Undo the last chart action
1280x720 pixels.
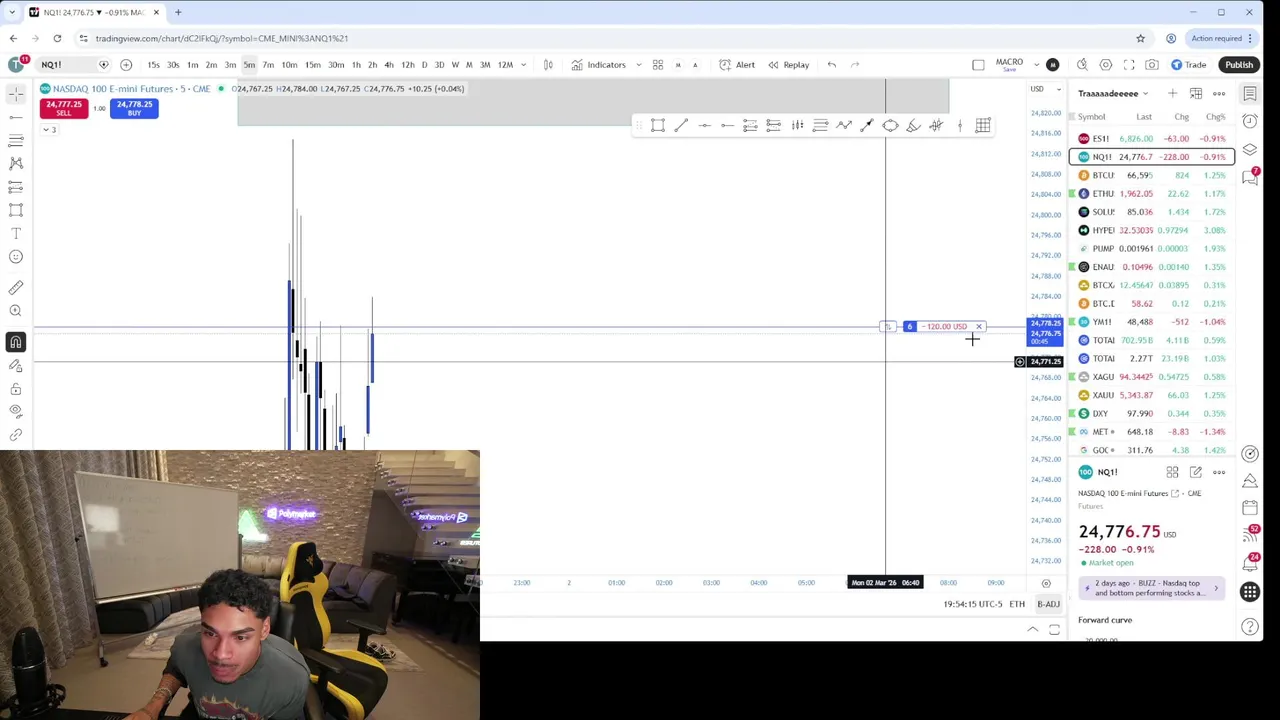point(832,65)
